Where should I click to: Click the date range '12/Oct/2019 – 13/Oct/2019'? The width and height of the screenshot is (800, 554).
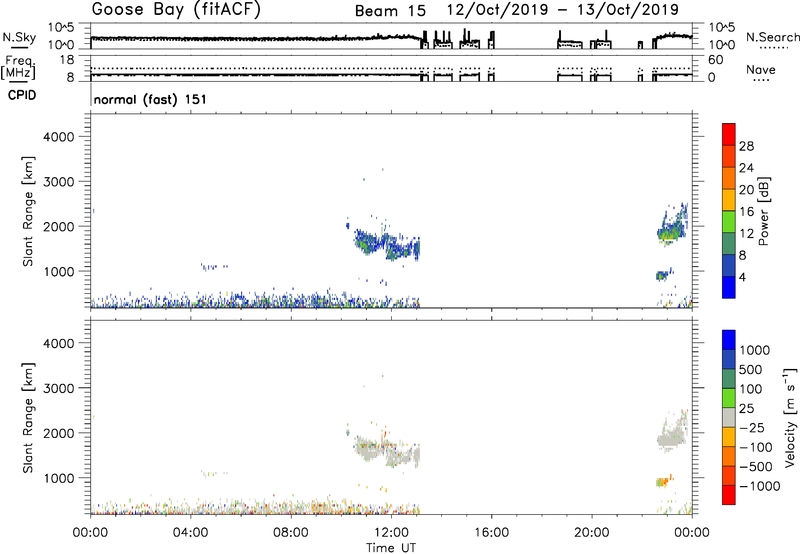point(563,10)
